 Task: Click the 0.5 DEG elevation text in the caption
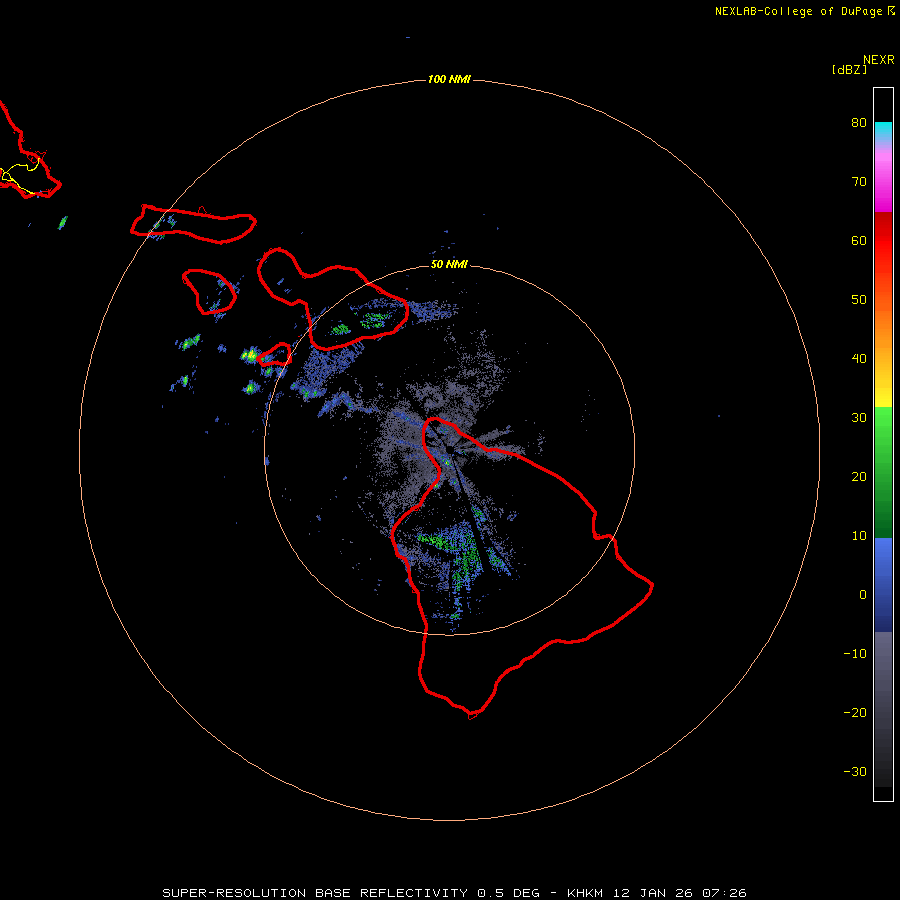tap(509, 893)
